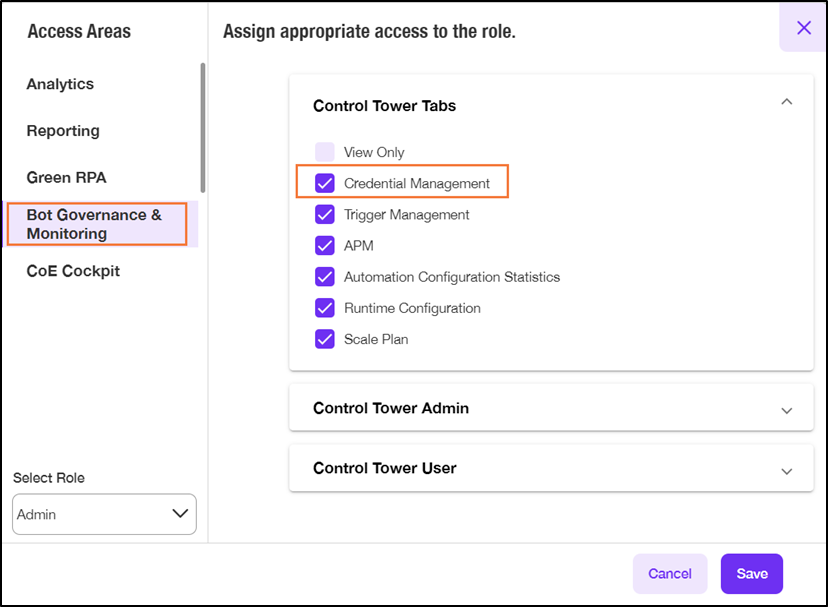Select the Reporting access area
The image size is (828, 607).
(x=63, y=130)
